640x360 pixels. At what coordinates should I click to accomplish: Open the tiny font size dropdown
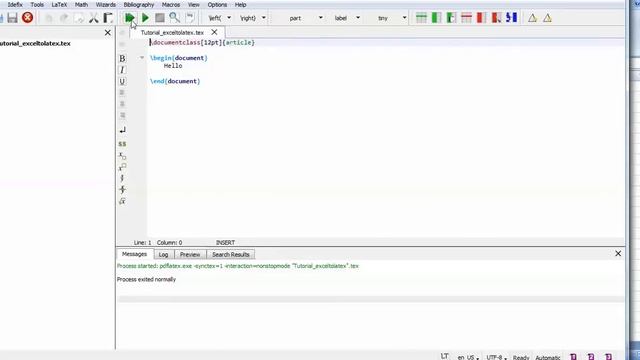click(404, 18)
